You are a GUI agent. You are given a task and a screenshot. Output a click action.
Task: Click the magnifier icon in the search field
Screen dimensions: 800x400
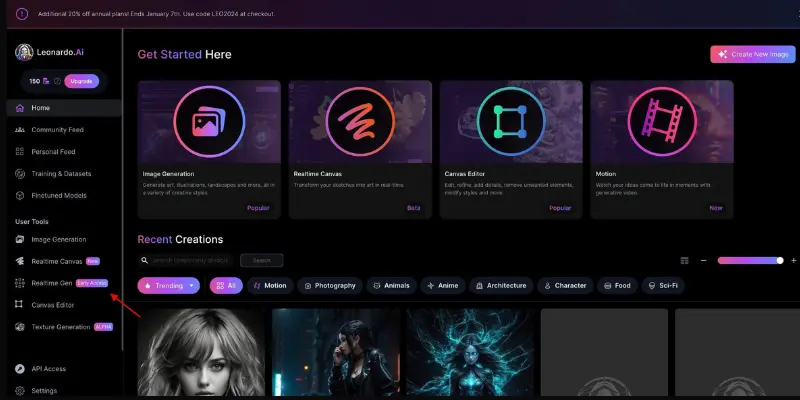pos(145,260)
